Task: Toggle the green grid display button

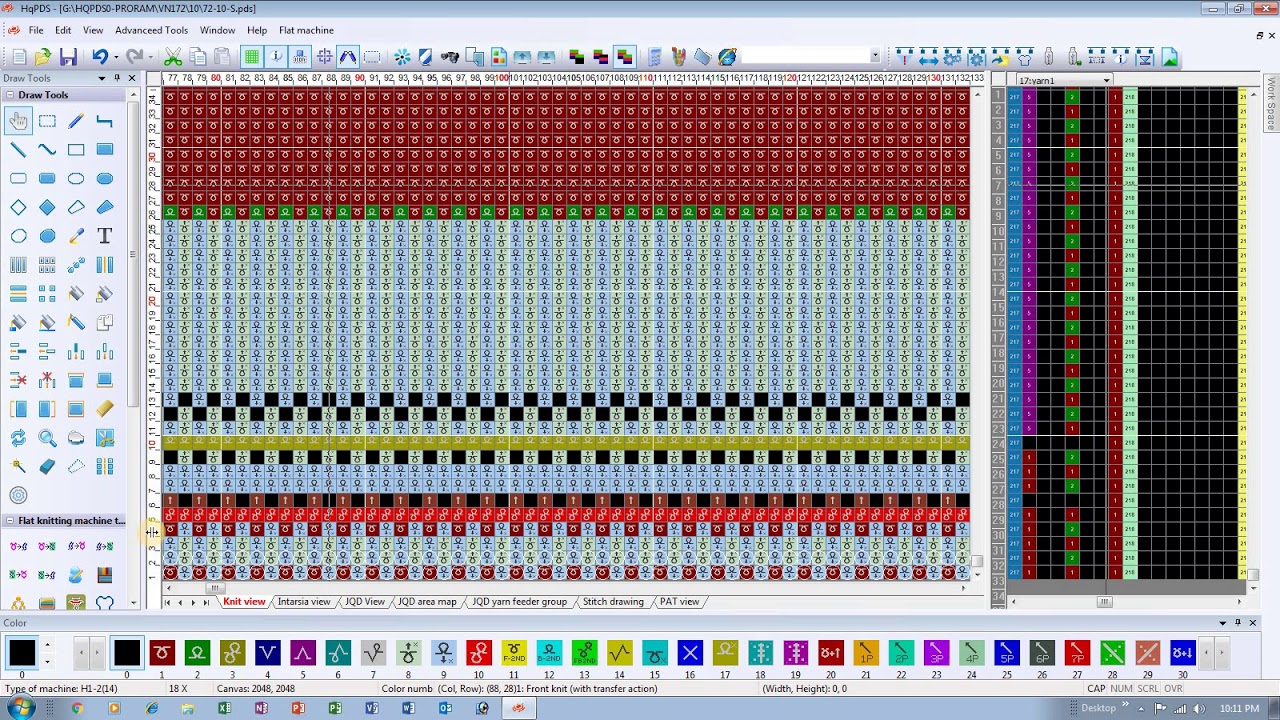Action: tap(252, 57)
